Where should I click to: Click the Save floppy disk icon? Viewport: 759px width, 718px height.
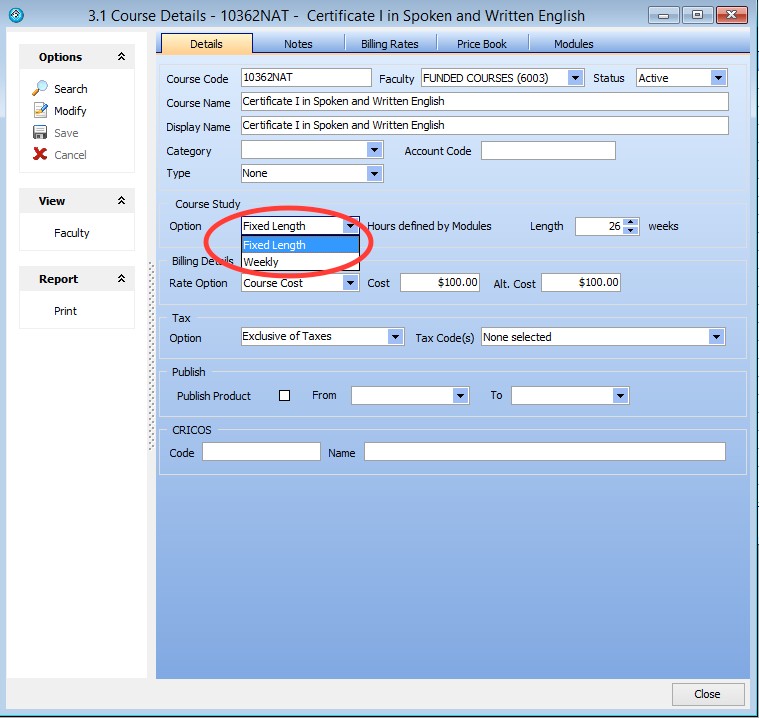coord(40,133)
